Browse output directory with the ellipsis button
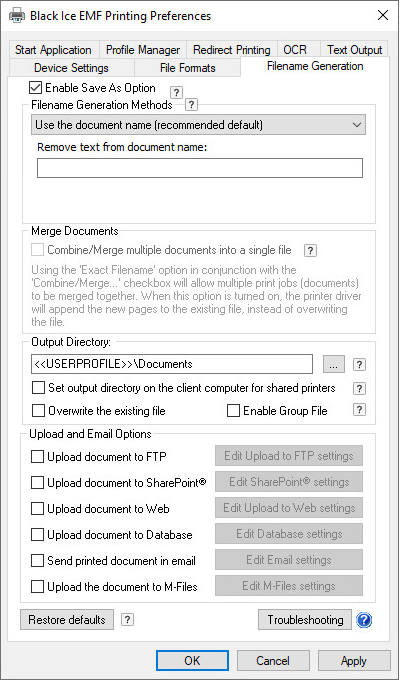The width and height of the screenshot is (400, 680). [x=334, y=365]
